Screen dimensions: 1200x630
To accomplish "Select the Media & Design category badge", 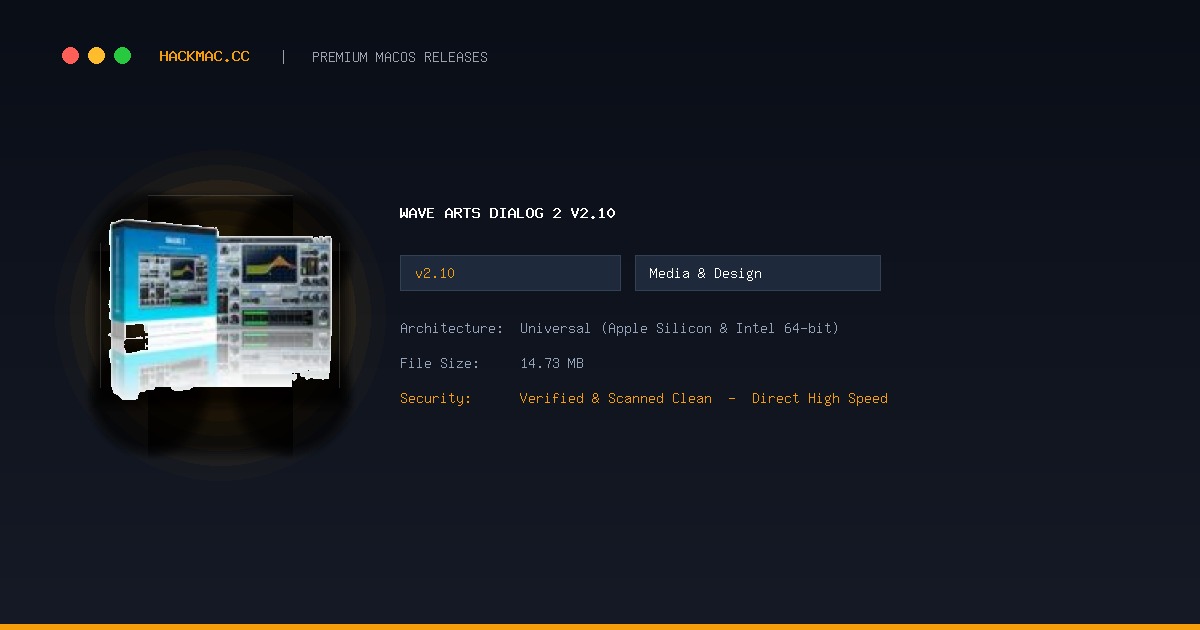I will [x=758, y=273].
